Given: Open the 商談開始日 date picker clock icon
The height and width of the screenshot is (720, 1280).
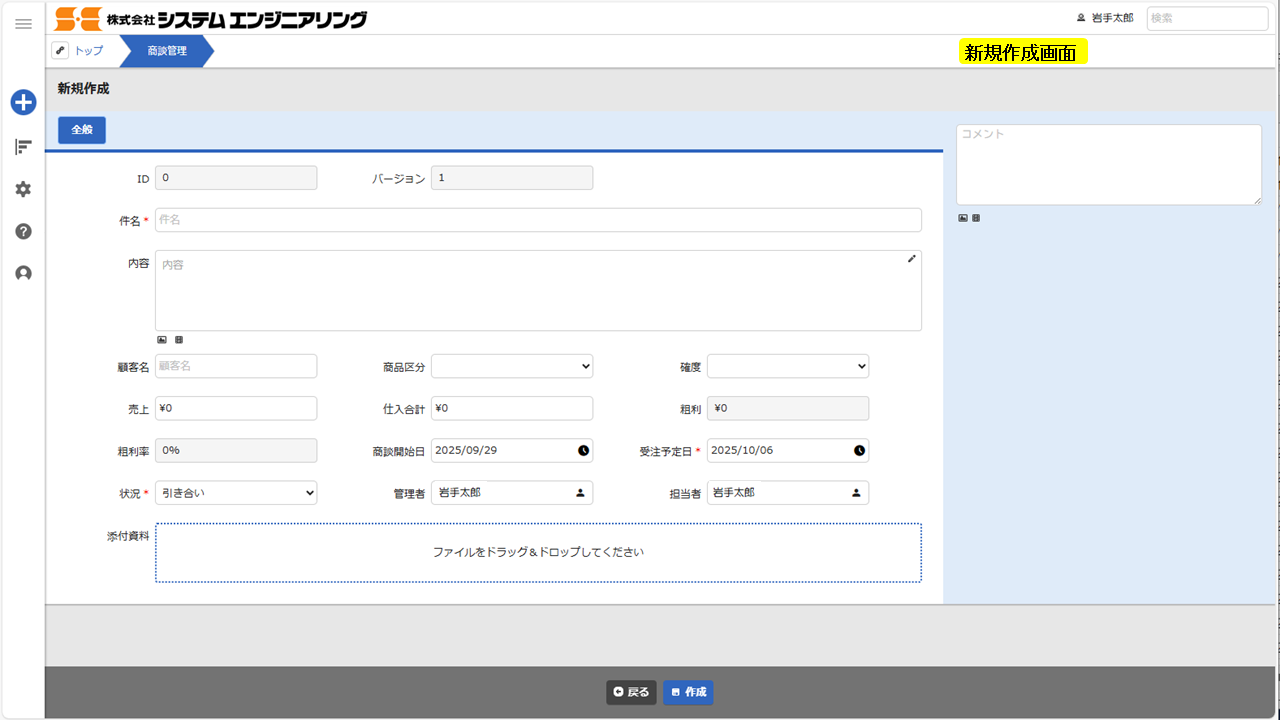Looking at the screenshot, I should click(583, 451).
